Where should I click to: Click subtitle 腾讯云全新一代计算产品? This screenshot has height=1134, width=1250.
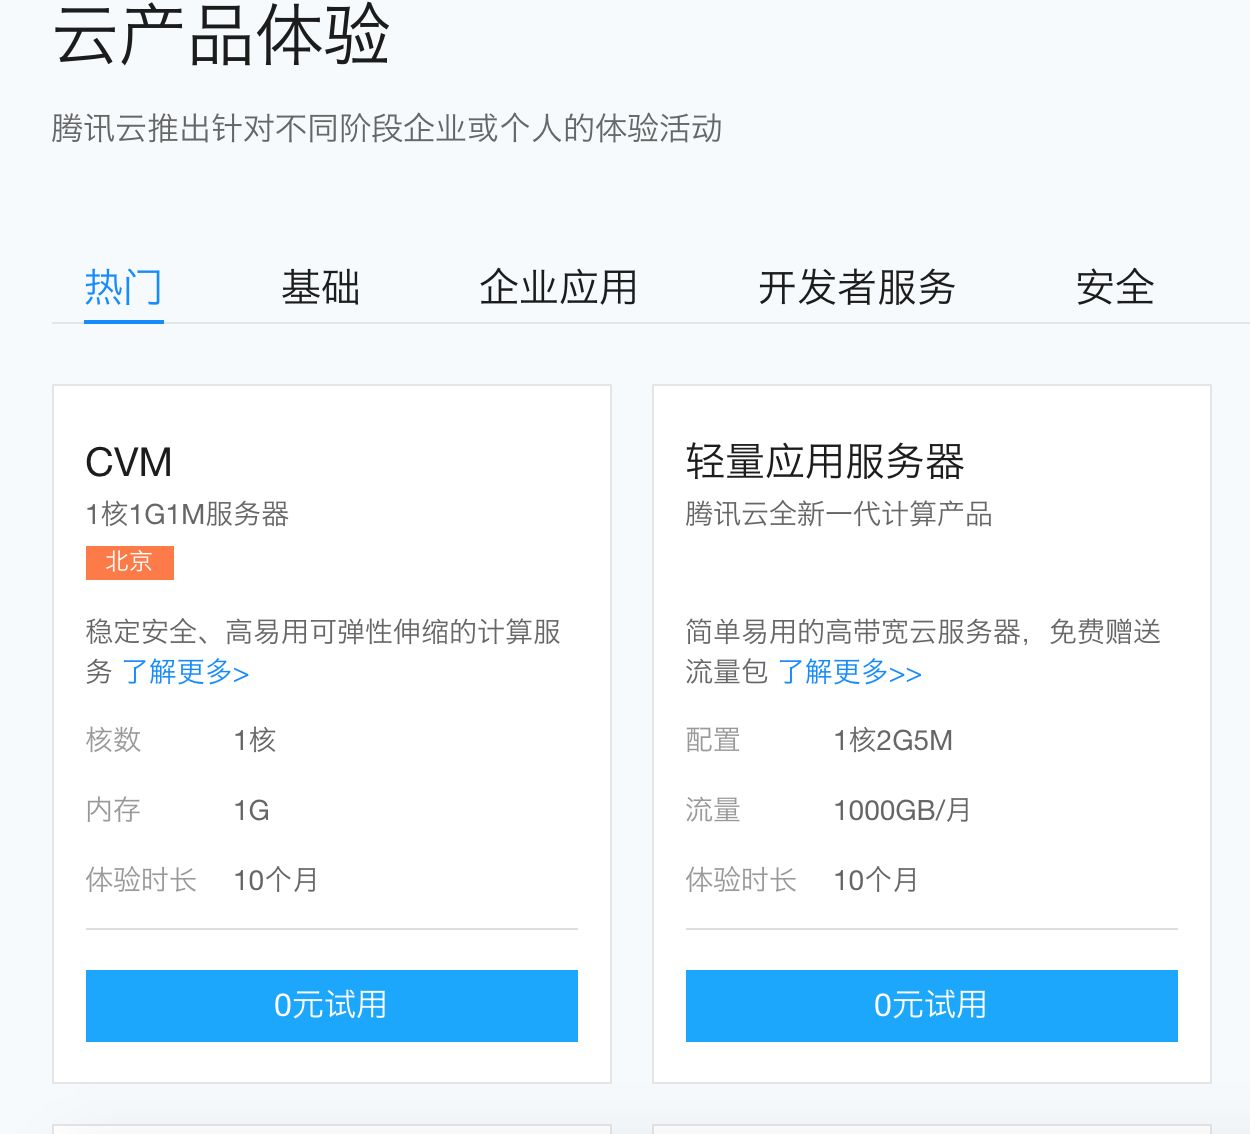(839, 514)
